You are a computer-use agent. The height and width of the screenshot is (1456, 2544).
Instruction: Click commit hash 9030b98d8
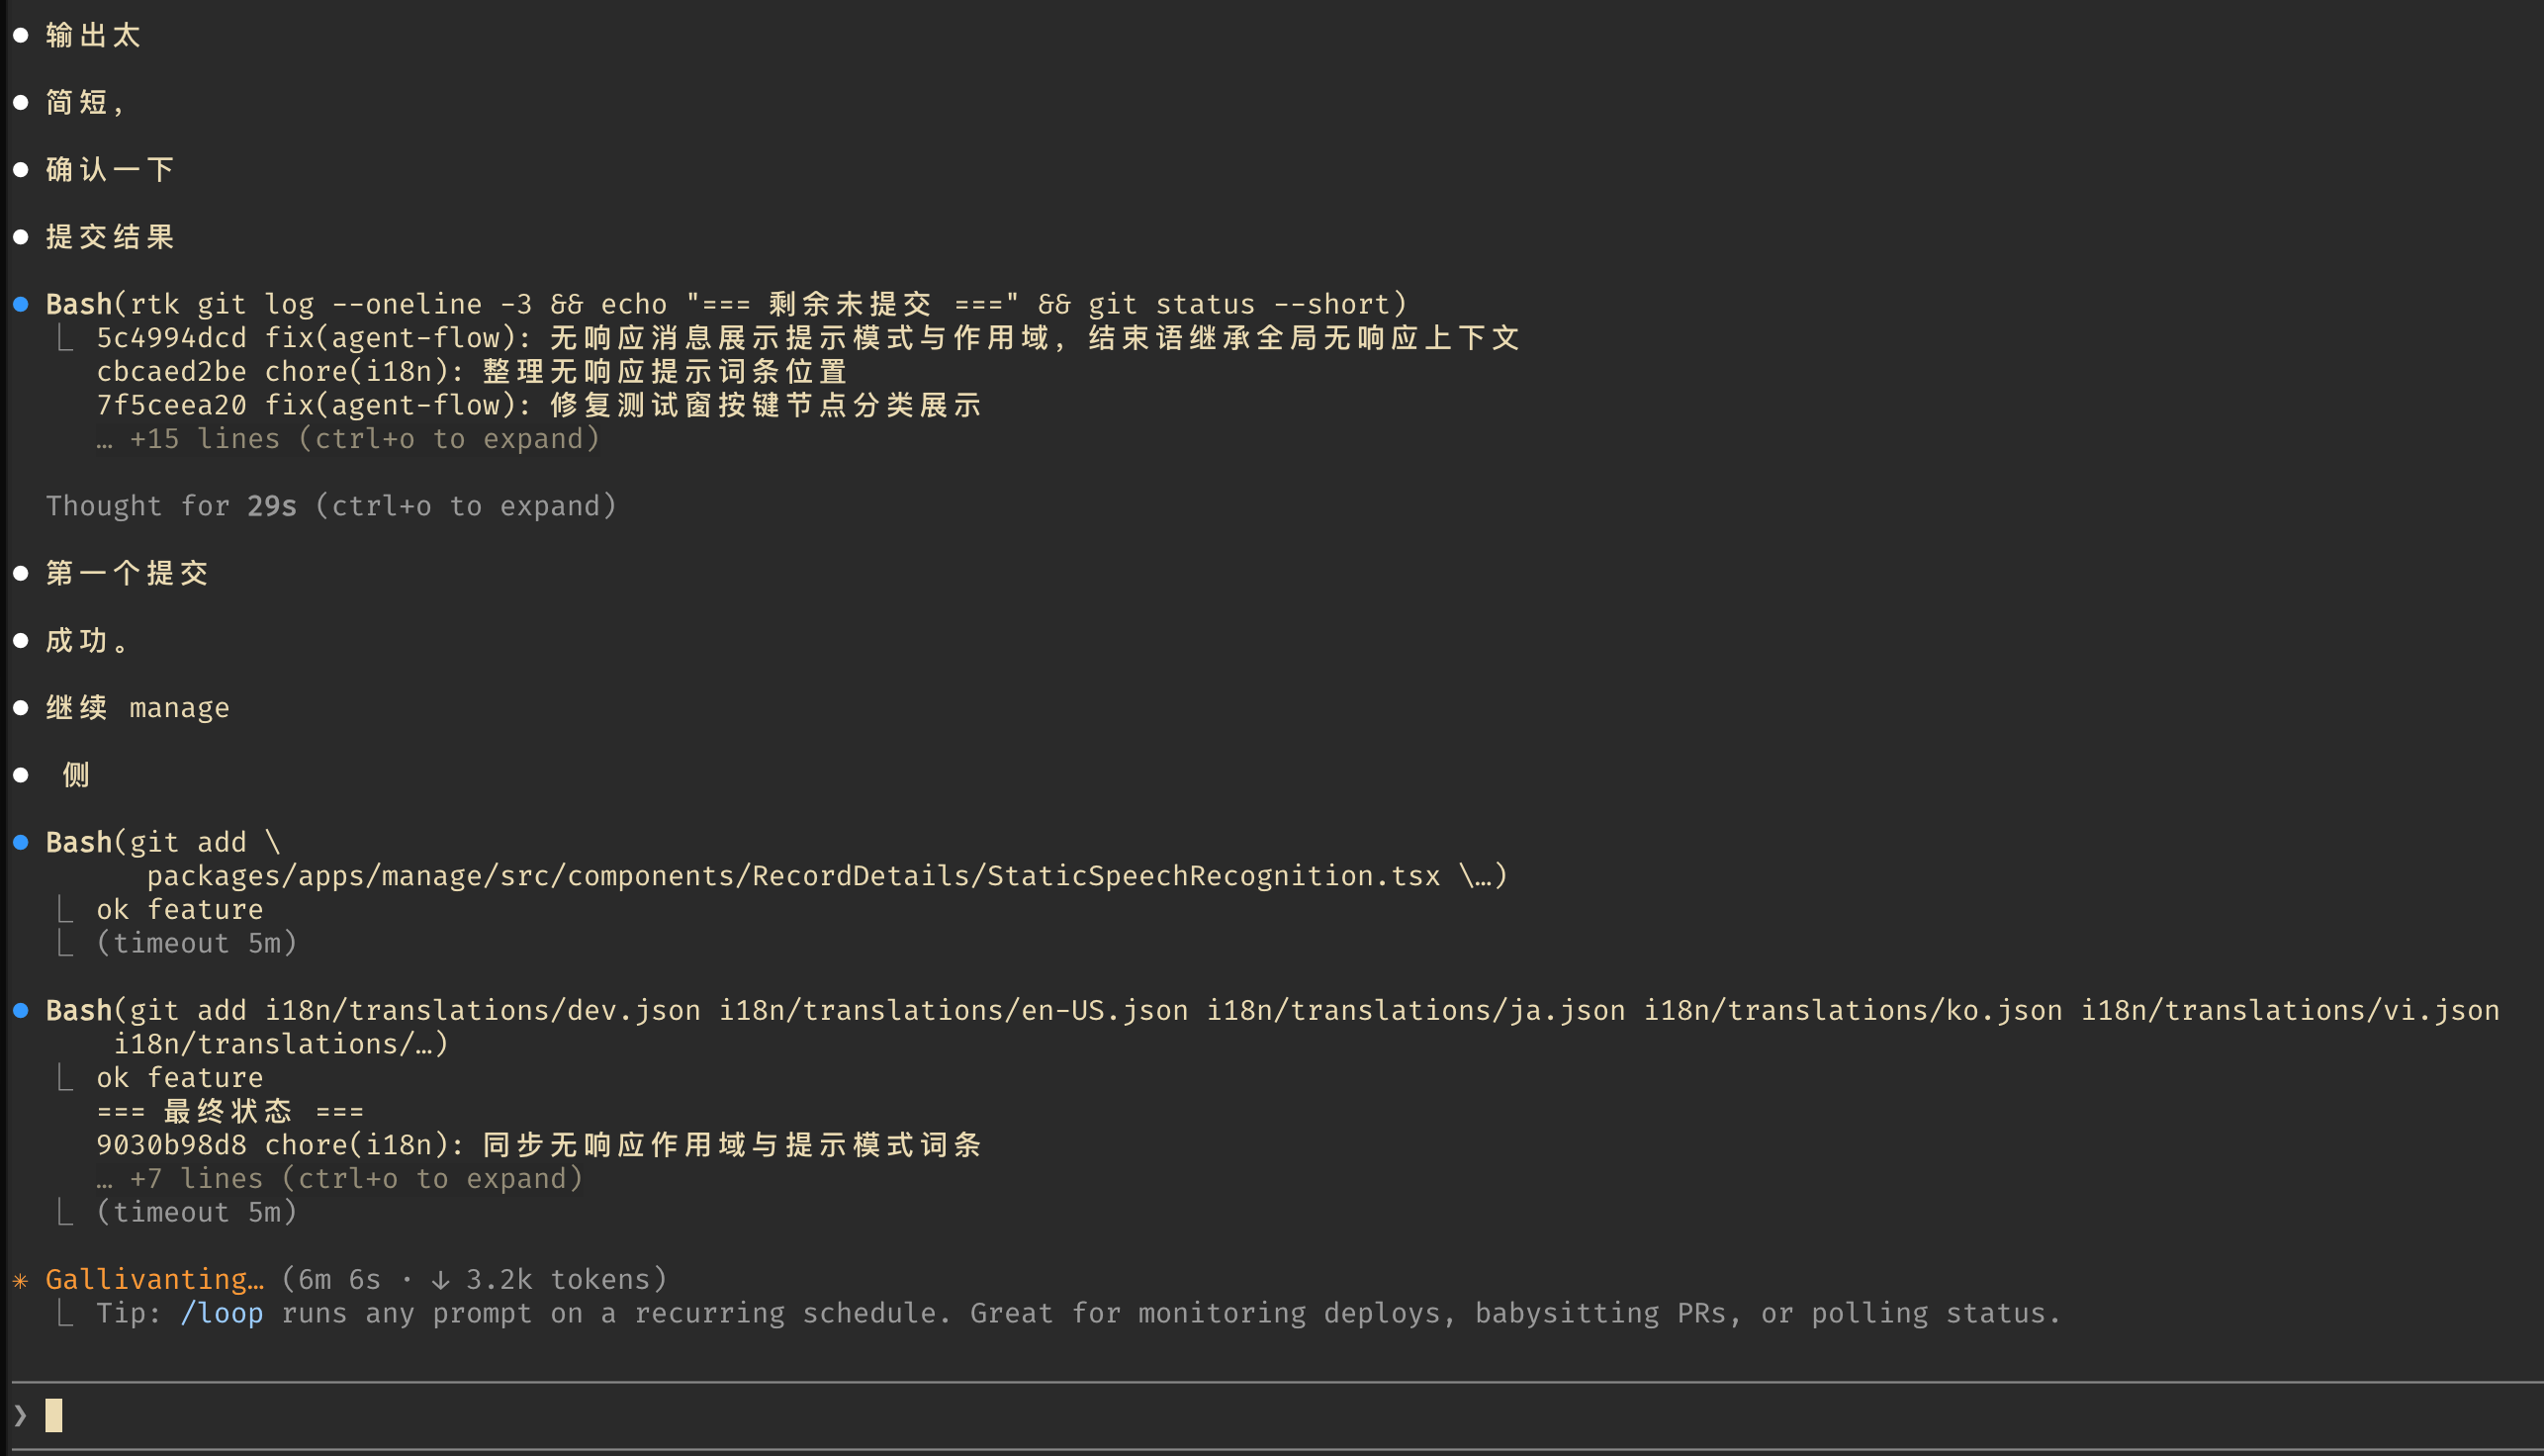(171, 1145)
